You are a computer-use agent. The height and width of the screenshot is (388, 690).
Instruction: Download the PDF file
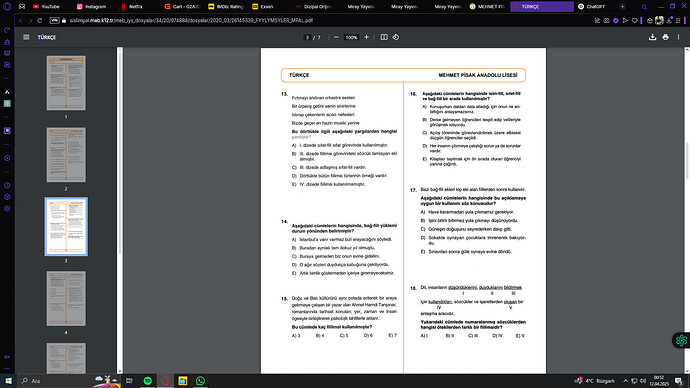(x=652, y=37)
